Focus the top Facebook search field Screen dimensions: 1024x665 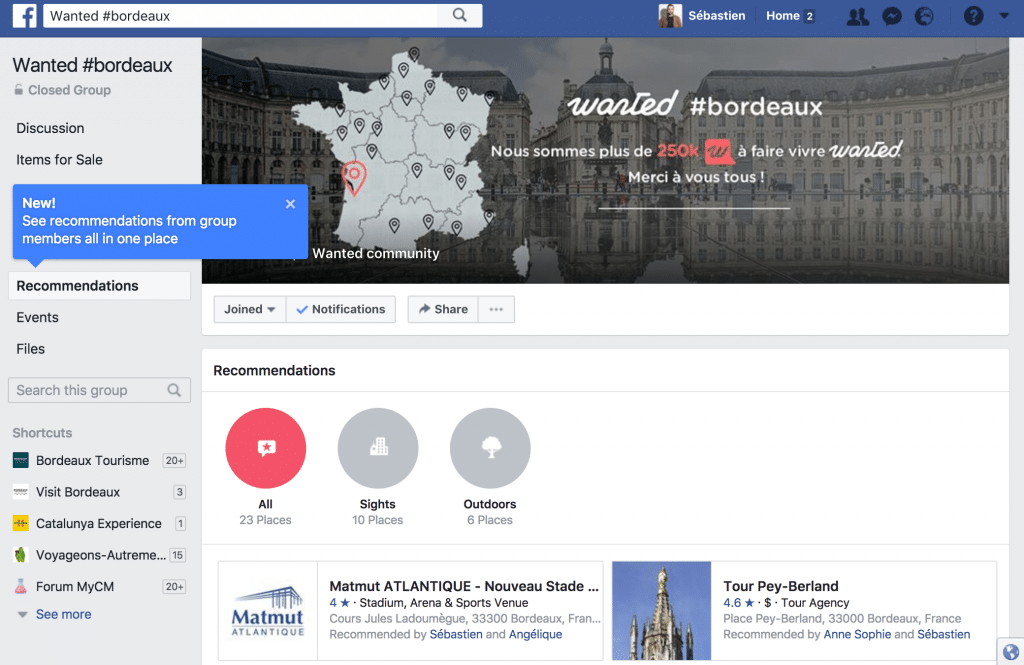[x=240, y=16]
